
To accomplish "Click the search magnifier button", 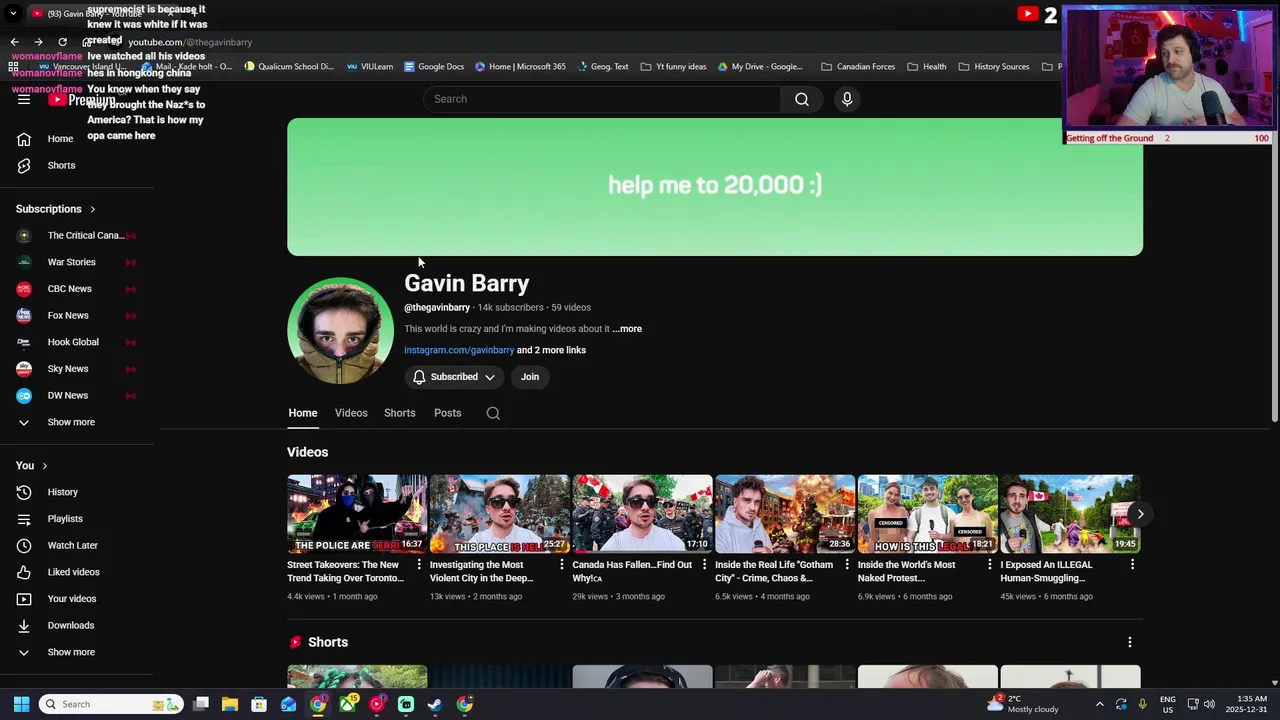I will tap(802, 99).
